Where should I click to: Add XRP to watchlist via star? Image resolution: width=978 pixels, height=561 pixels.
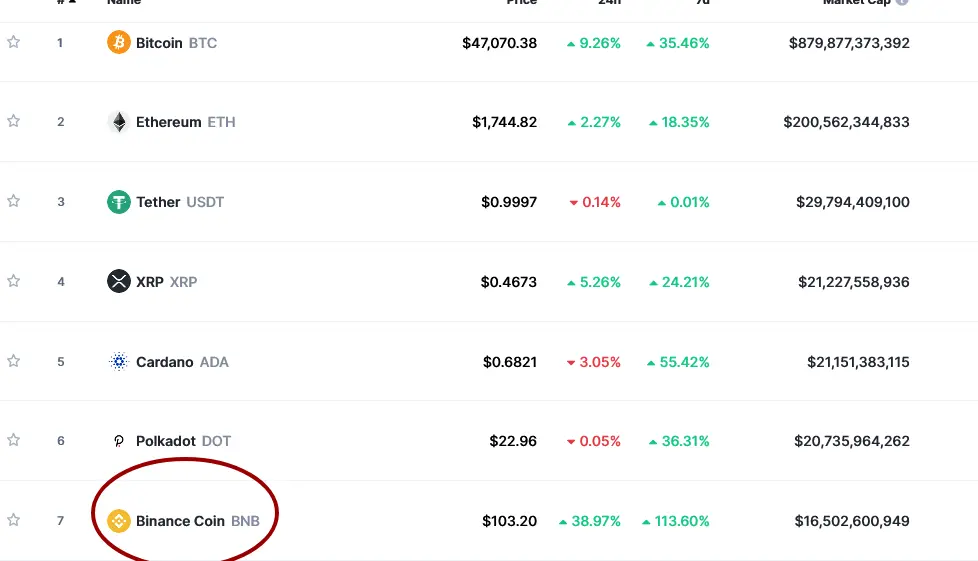pyautogui.click(x=13, y=280)
